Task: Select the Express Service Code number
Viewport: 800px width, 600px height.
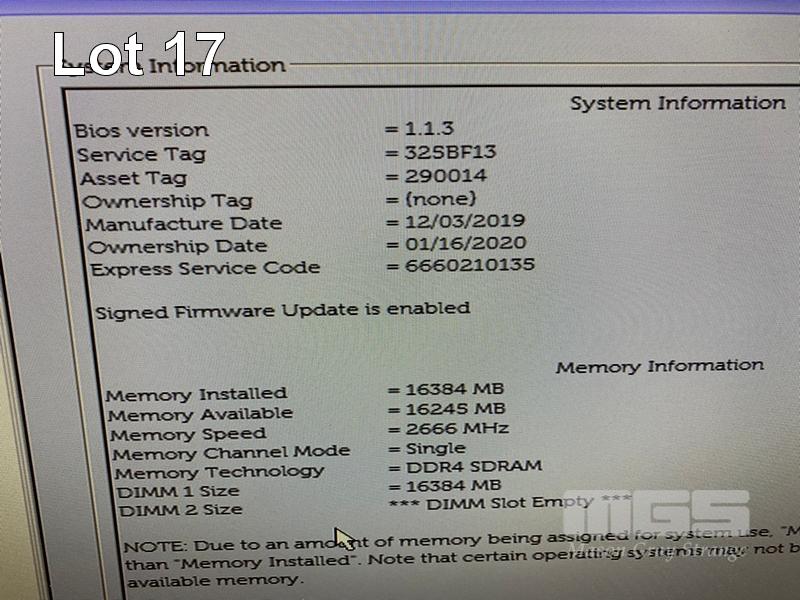Action: click(x=470, y=265)
